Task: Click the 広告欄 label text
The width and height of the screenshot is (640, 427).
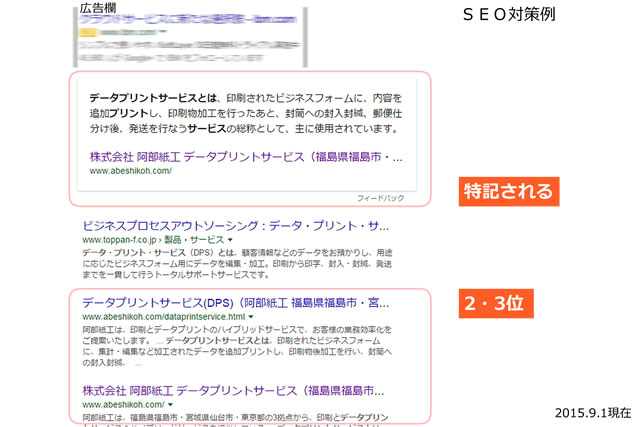Action: 98,8
